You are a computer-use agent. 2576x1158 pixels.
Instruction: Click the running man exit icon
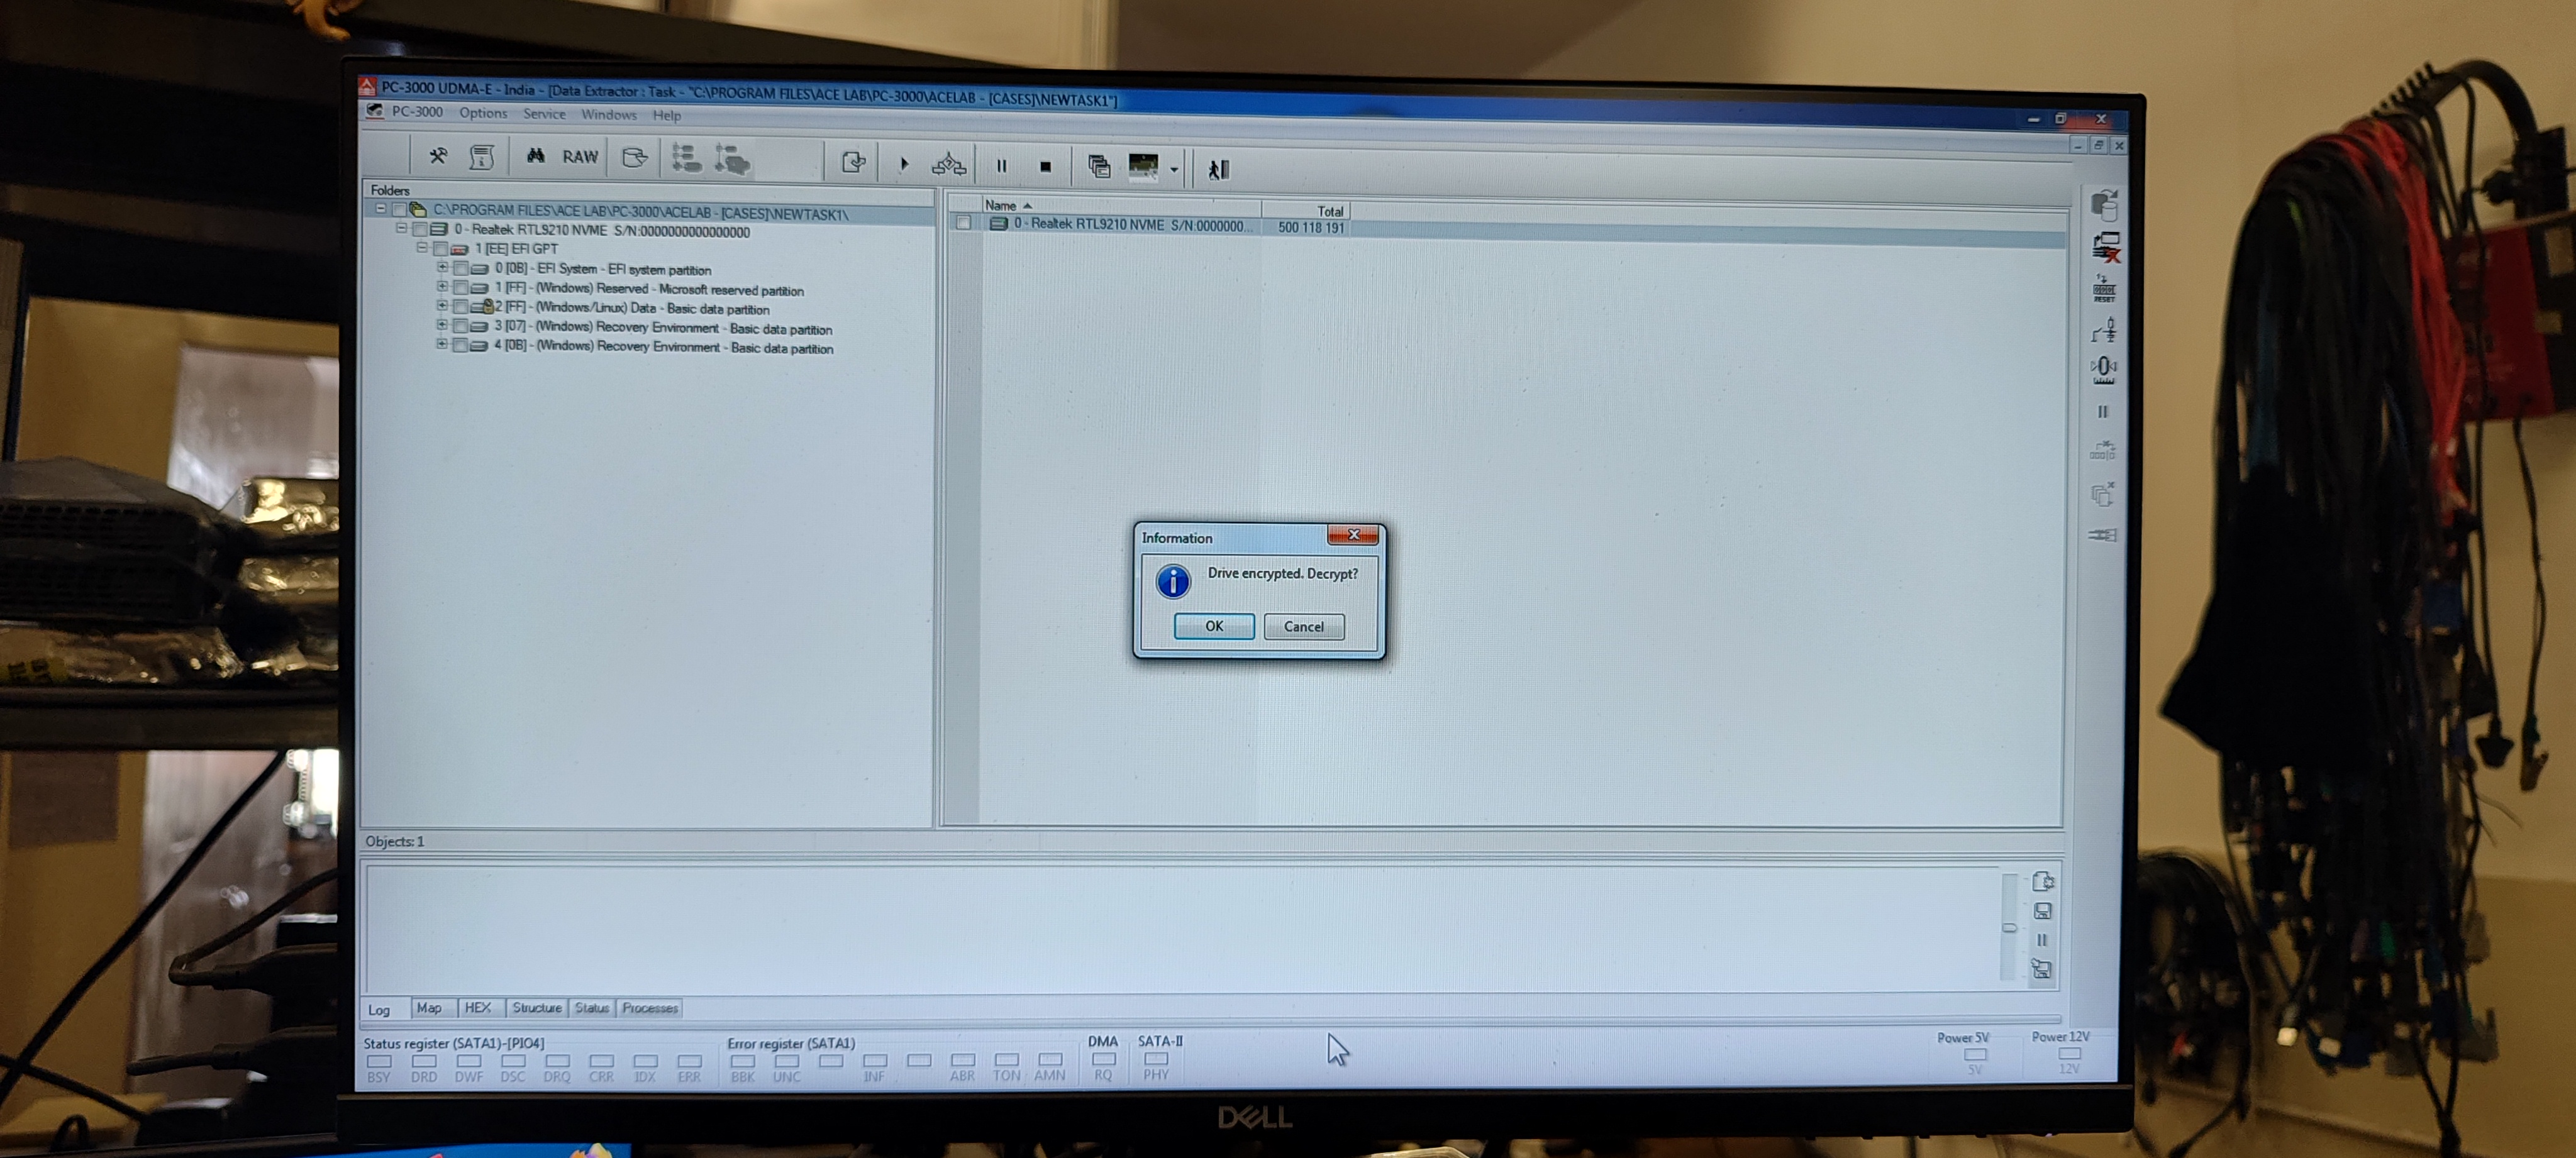click(1218, 170)
